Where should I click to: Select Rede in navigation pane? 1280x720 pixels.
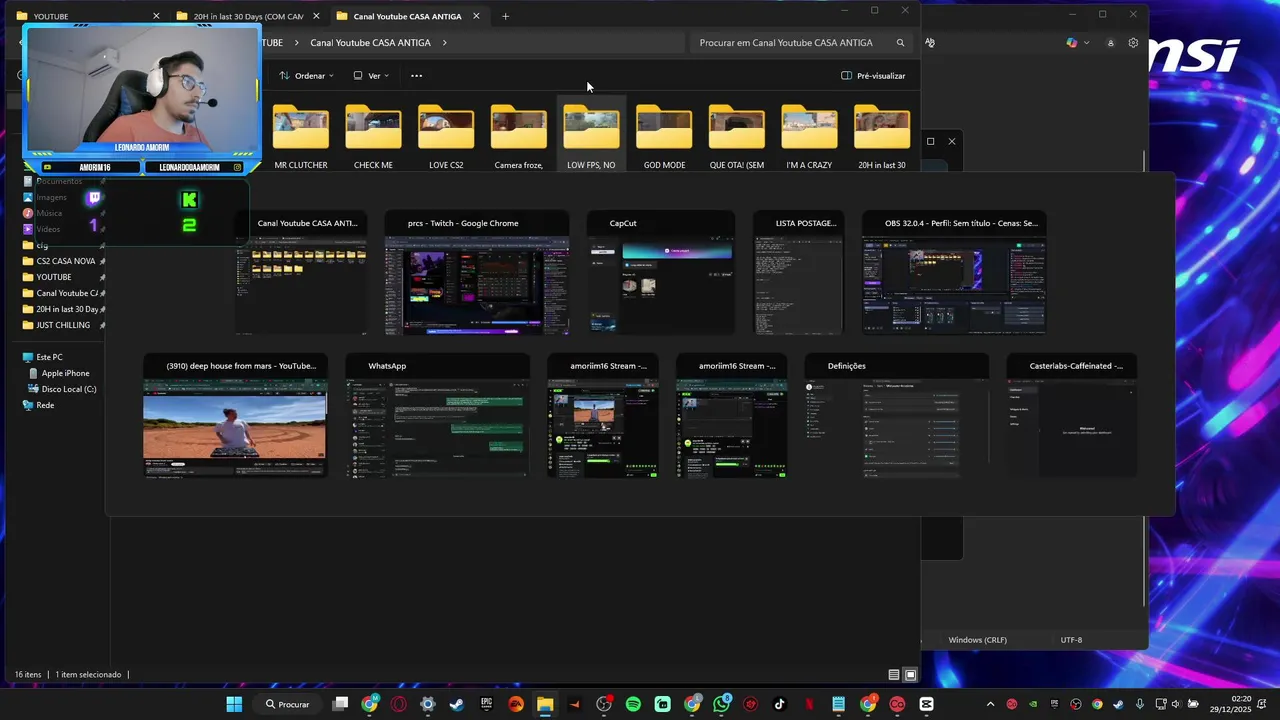[44, 405]
